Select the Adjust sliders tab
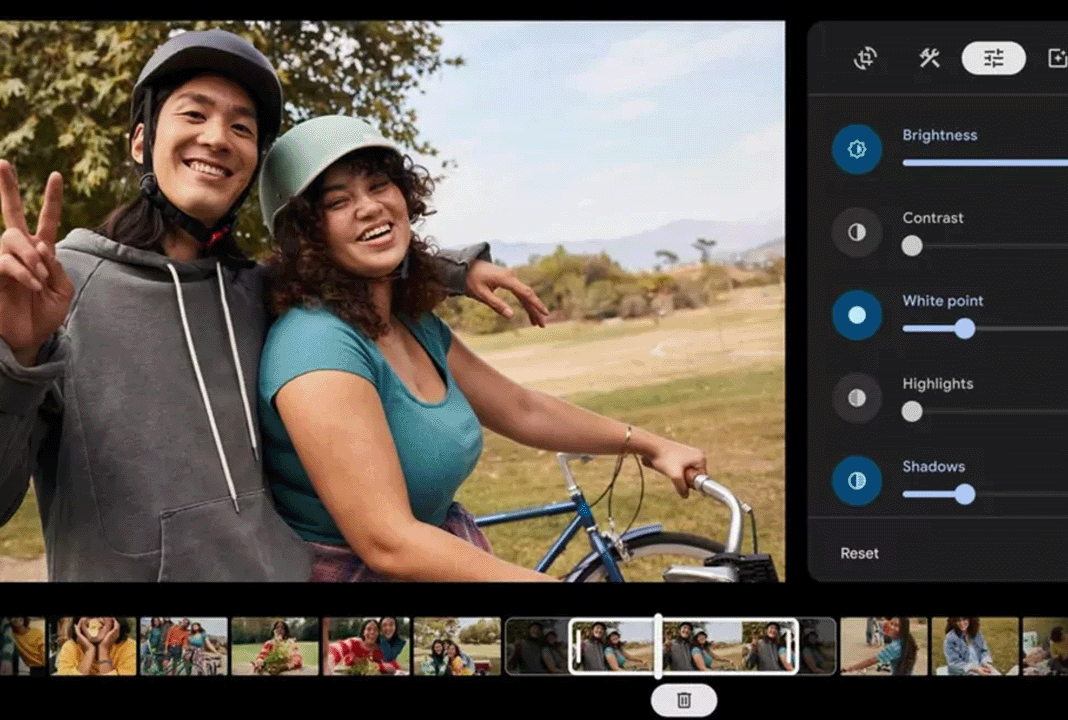Screen dimensions: 1068x720 point(993,59)
